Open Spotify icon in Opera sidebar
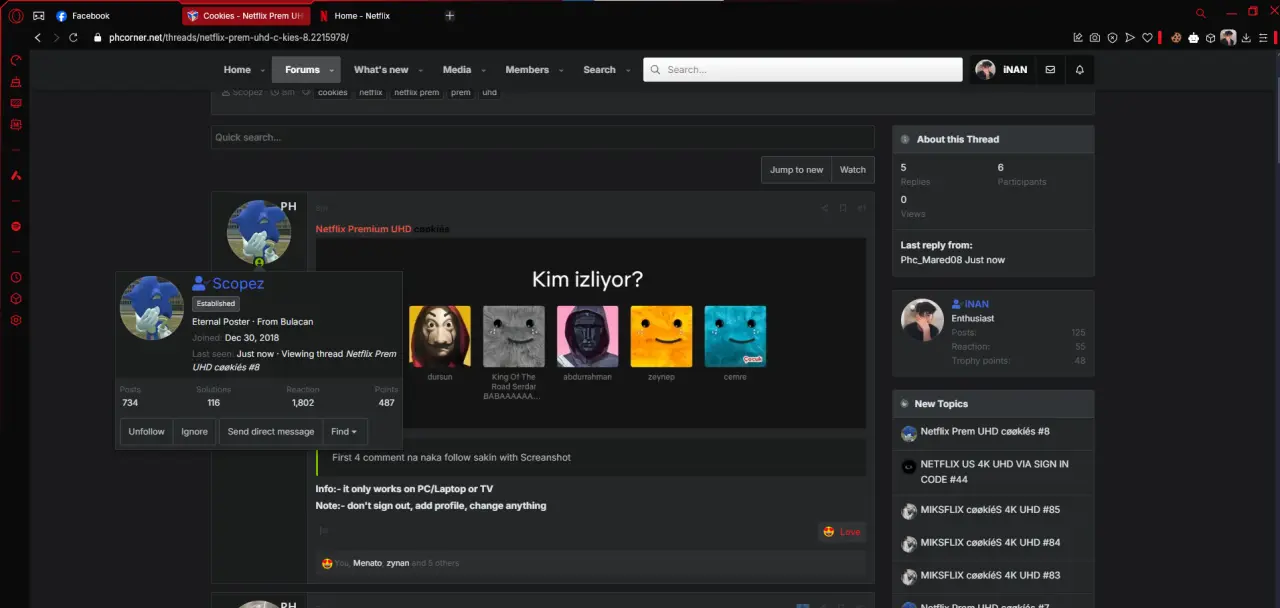1280x608 pixels. click(16, 227)
